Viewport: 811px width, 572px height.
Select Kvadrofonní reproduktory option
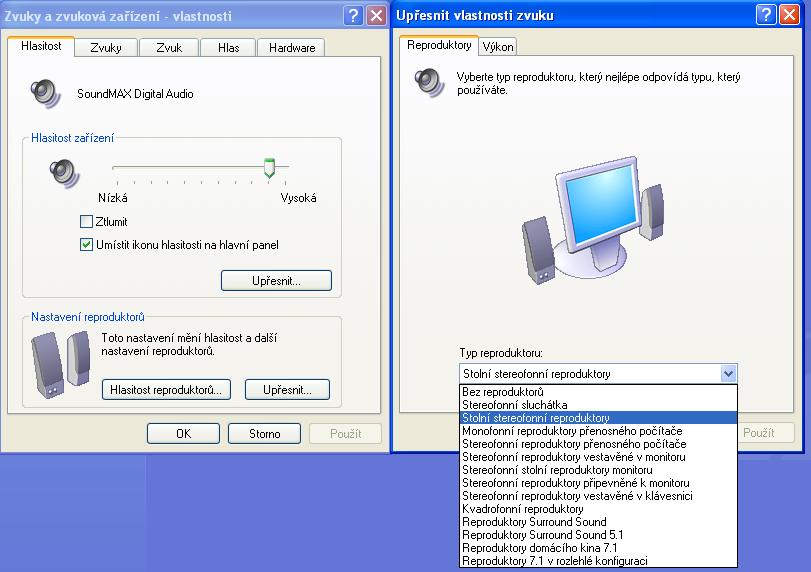[x=598, y=508]
